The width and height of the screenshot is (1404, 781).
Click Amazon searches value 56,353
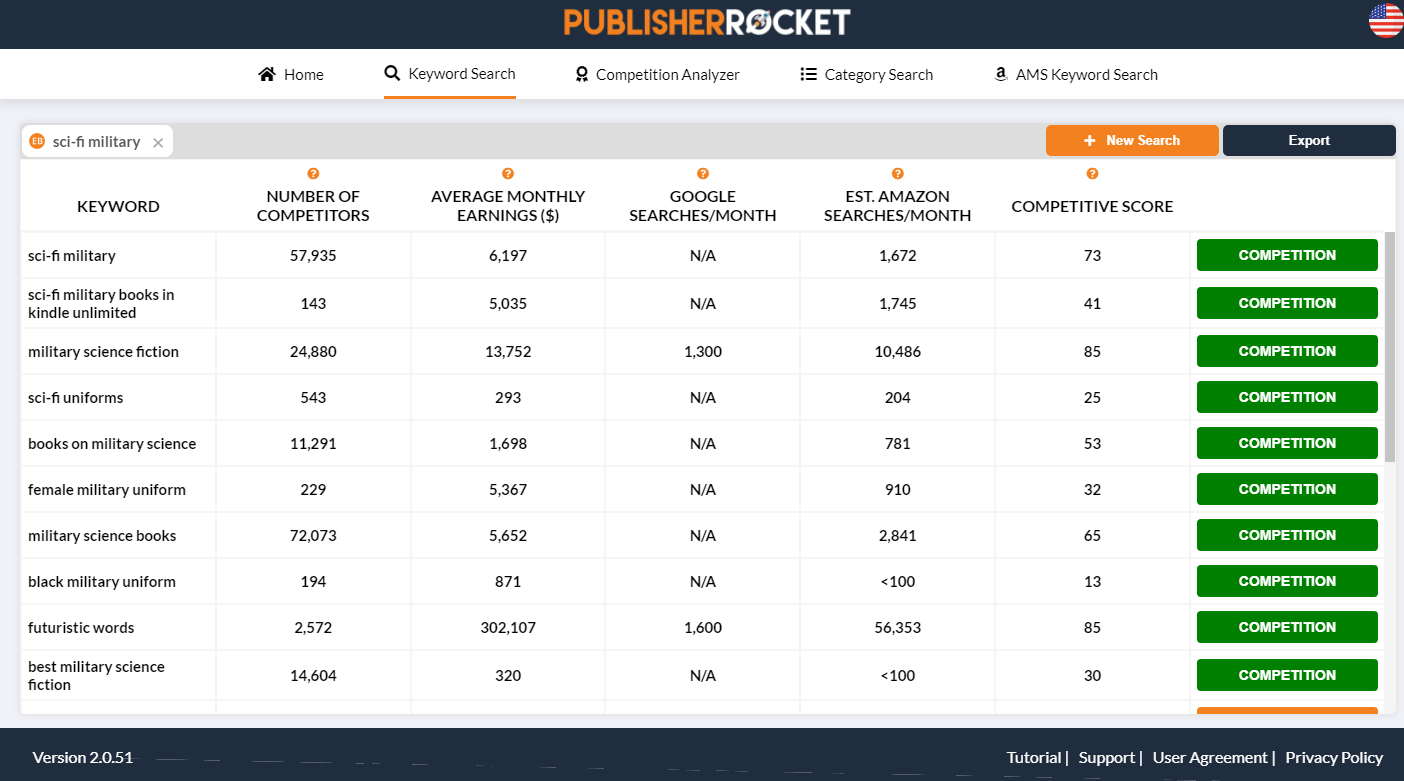click(898, 627)
